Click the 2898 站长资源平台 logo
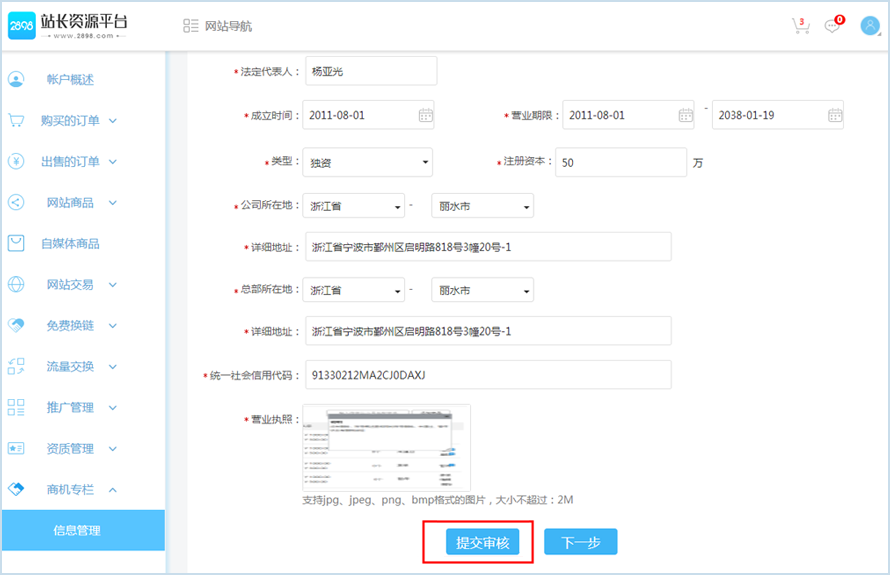Viewport: 890px width, 575px height. [68, 27]
